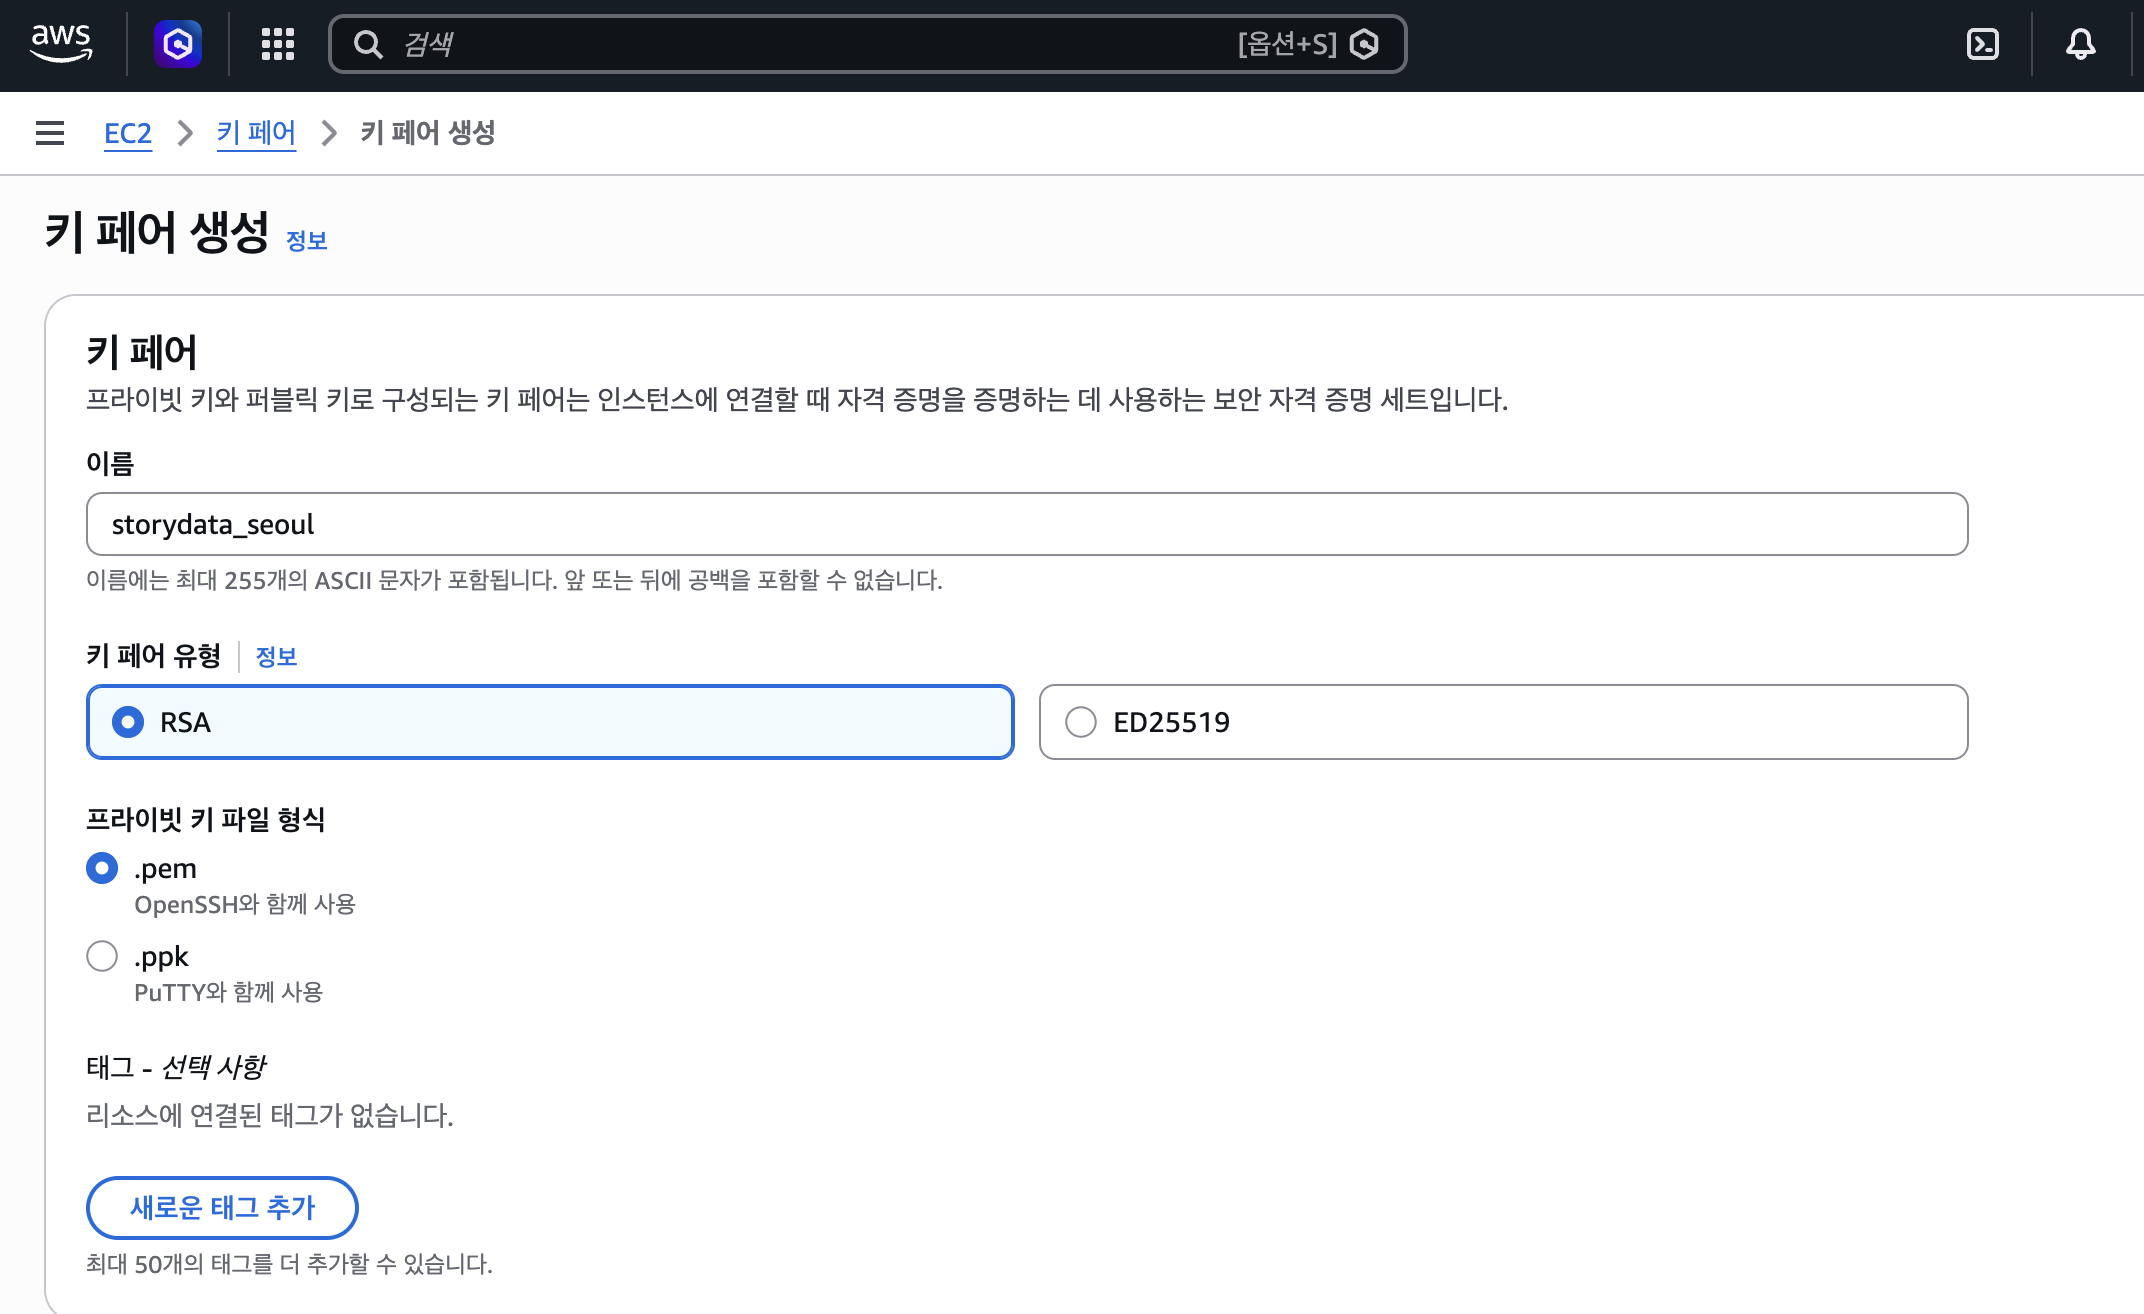Focus the storydata_seoul name field
Screen dimensions: 2144x1314
(x=1027, y=524)
